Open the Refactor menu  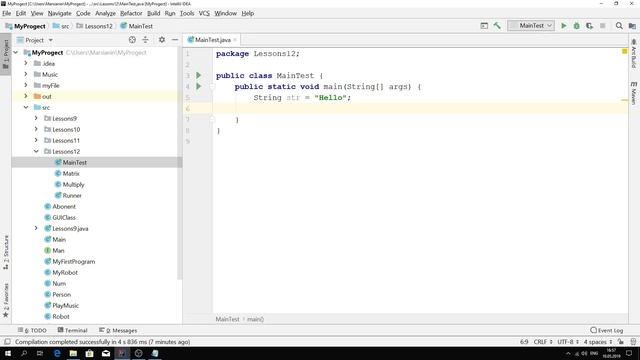(x=131, y=13)
